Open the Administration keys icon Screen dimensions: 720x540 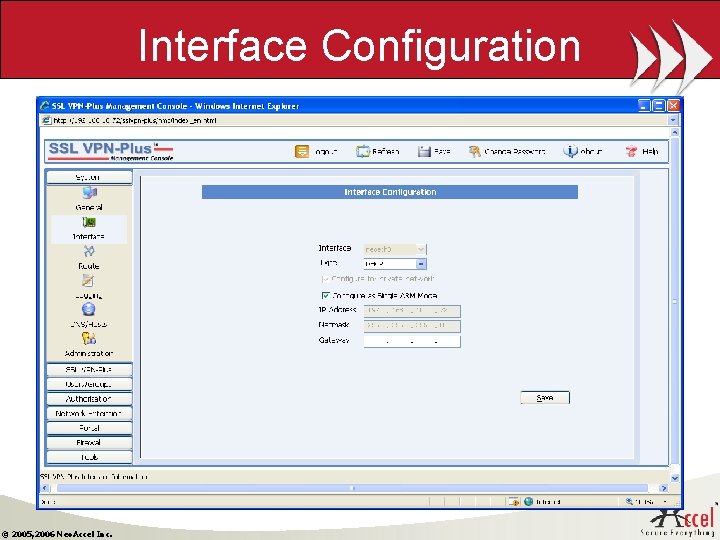pos(89,338)
